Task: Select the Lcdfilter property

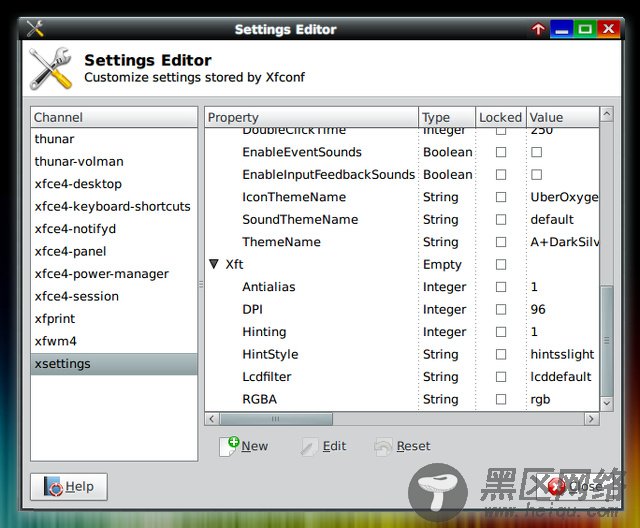Action: coord(267,377)
